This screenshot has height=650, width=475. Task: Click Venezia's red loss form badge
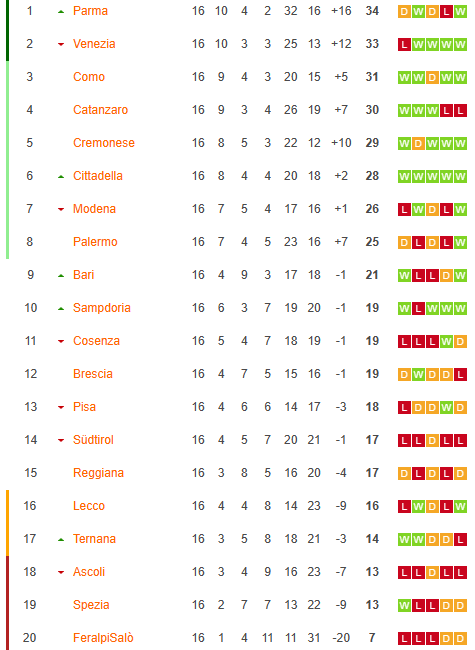pyautogui.click(x=404, y=44)
